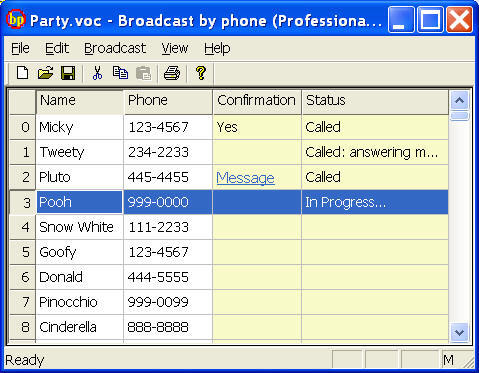Select the Micky name cell
This screenshot has height=373, width=479.
point(79,127)
